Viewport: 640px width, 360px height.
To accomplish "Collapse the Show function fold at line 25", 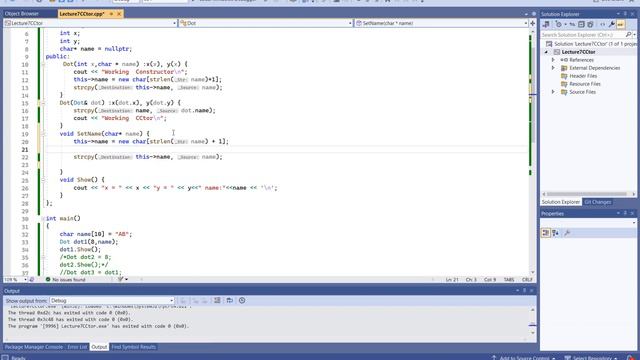I will tap(43, 180).
